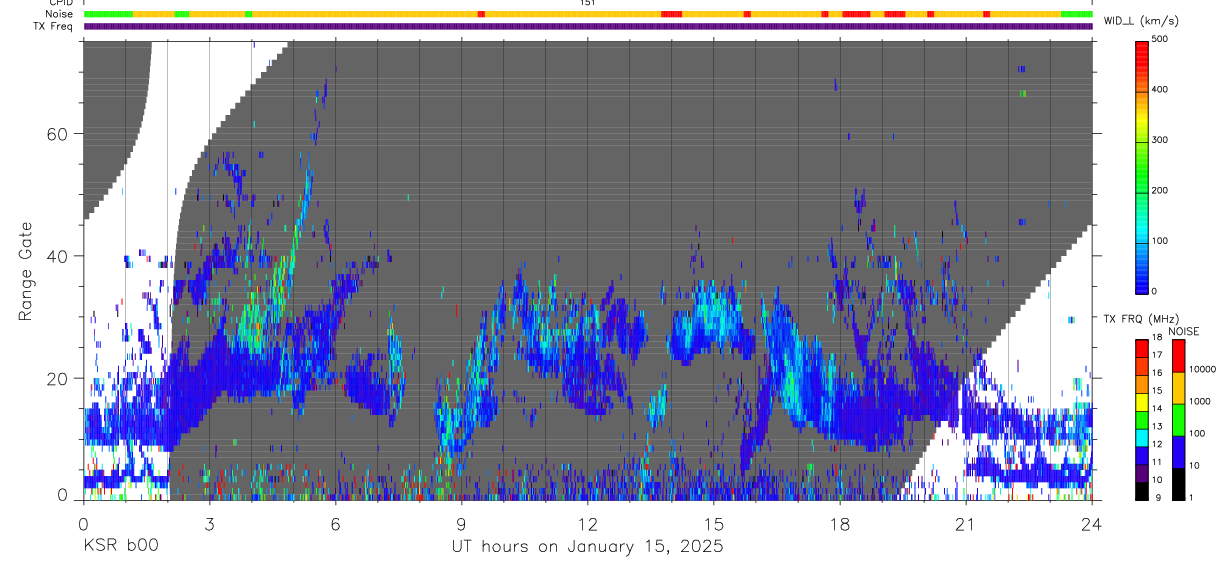Click the WID_L velocity color bar

tap(1142, 165)
